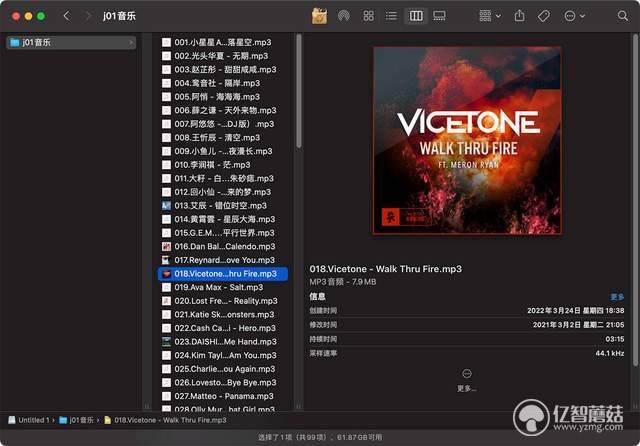
Task: Select file 019.Ava Max - Salt.mp3
Action: pyautogui.click(x=223, y=287)
